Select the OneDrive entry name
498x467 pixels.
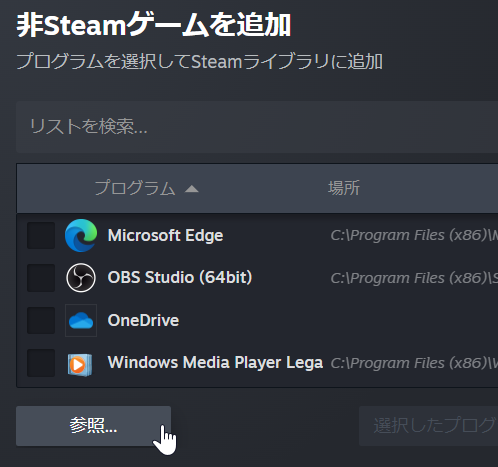[x=143, y=320]
